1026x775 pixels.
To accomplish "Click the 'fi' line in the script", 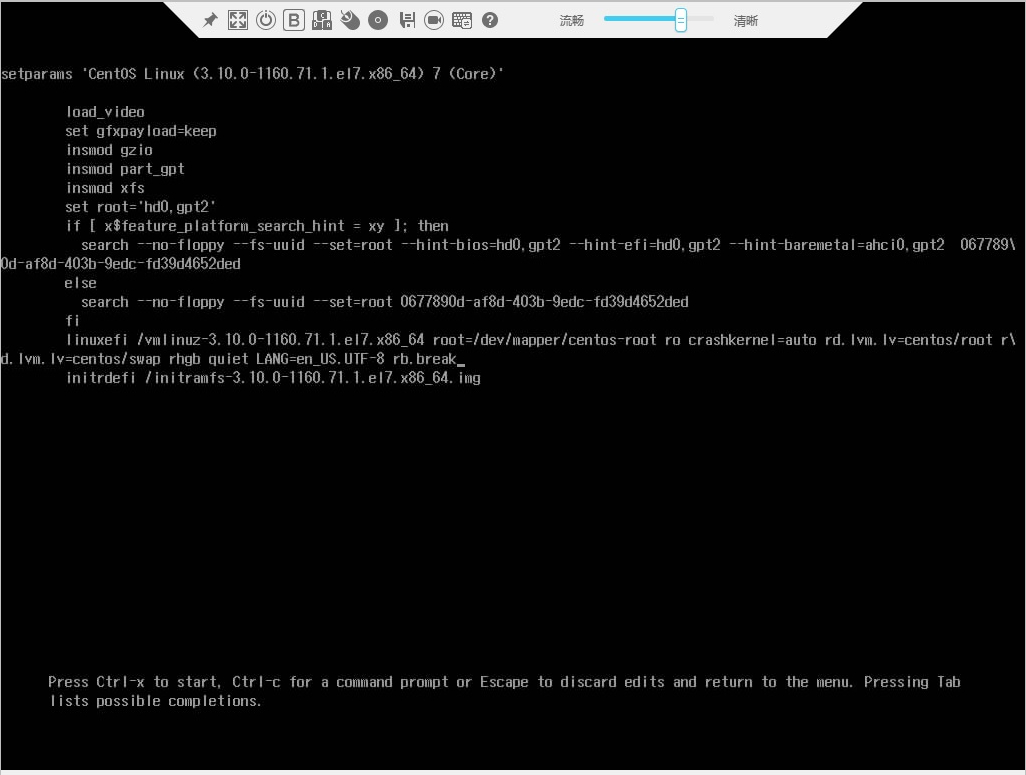I will (73, 321).
